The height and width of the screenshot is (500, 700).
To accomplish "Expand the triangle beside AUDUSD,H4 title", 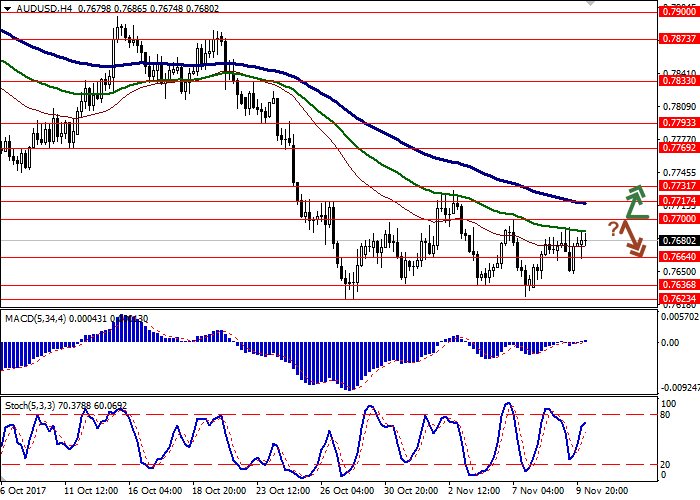I will click(6, 8).
